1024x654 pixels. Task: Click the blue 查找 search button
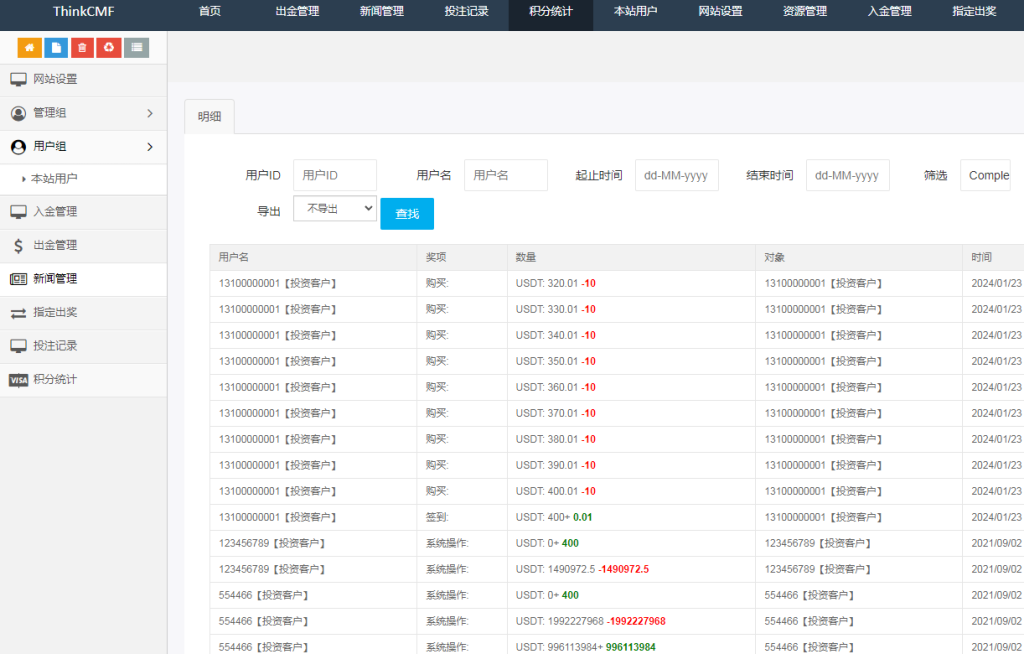pyautogui.click(x=406, y=213)
